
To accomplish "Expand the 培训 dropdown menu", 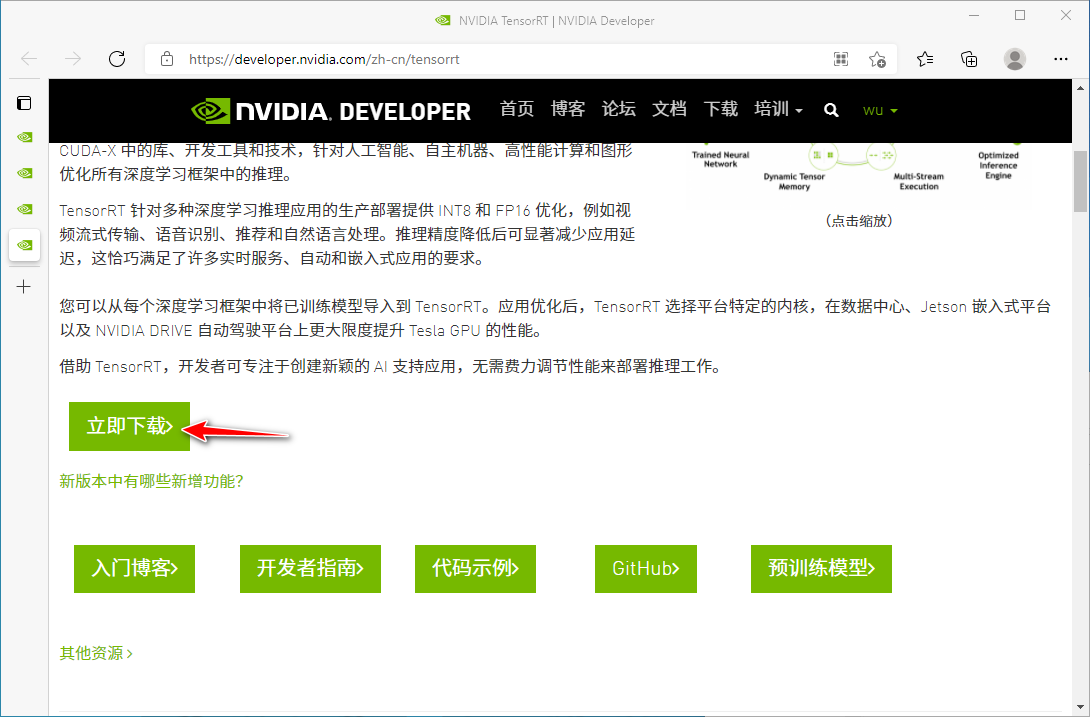I will pos(778,110).
